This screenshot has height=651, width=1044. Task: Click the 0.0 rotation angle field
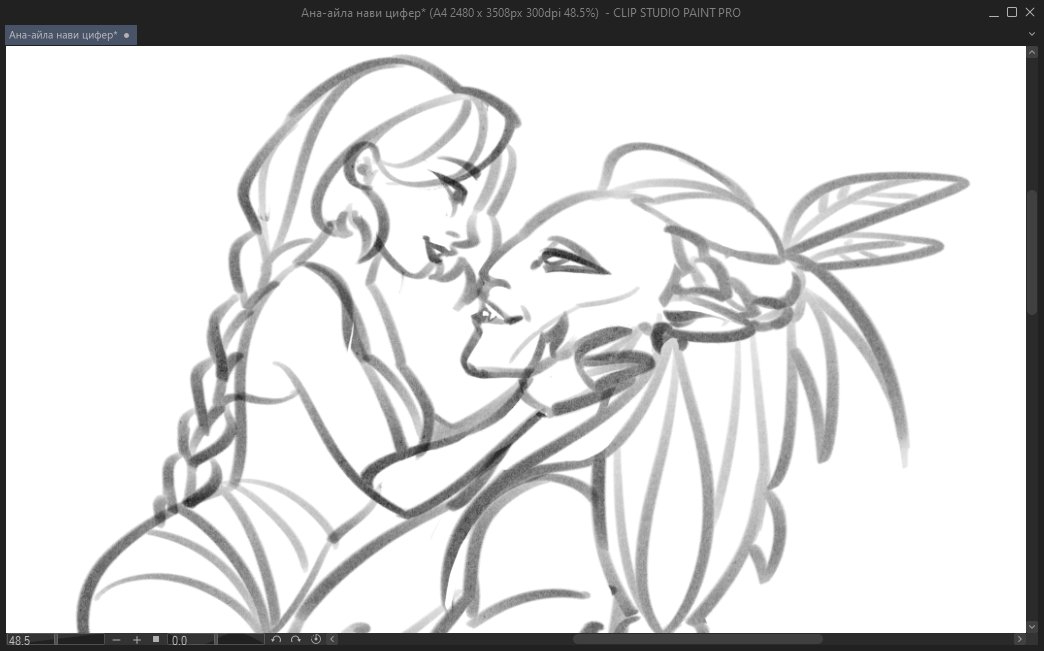(190, 639)
